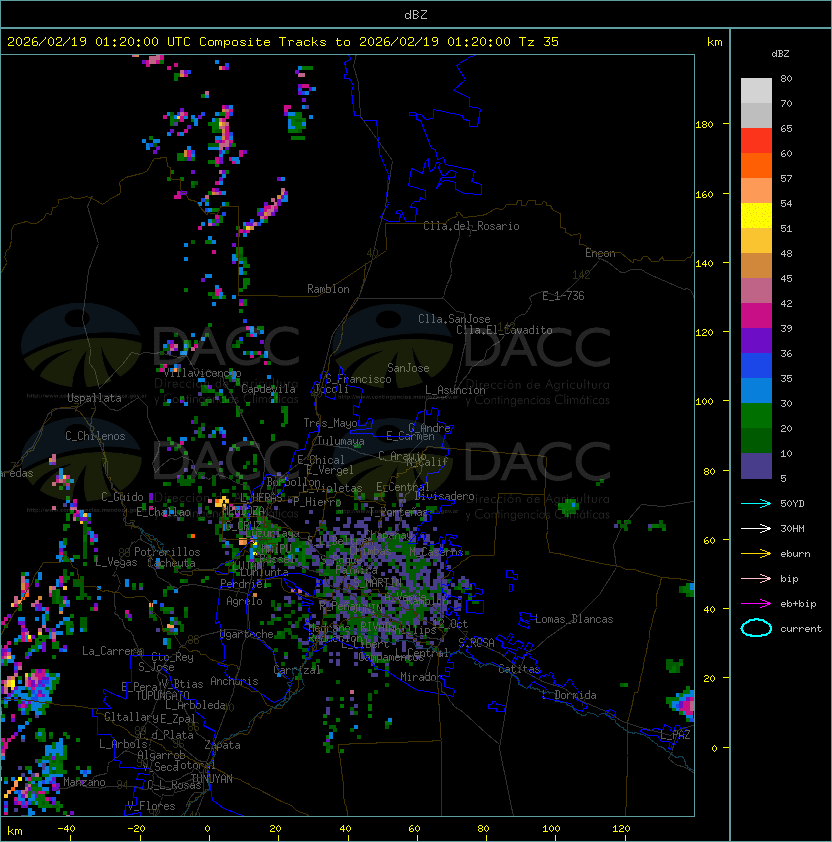The height and width of the screenshot is (842, 832).
Task: Select the Ramblon place label
Action: [x=328, y=289]
